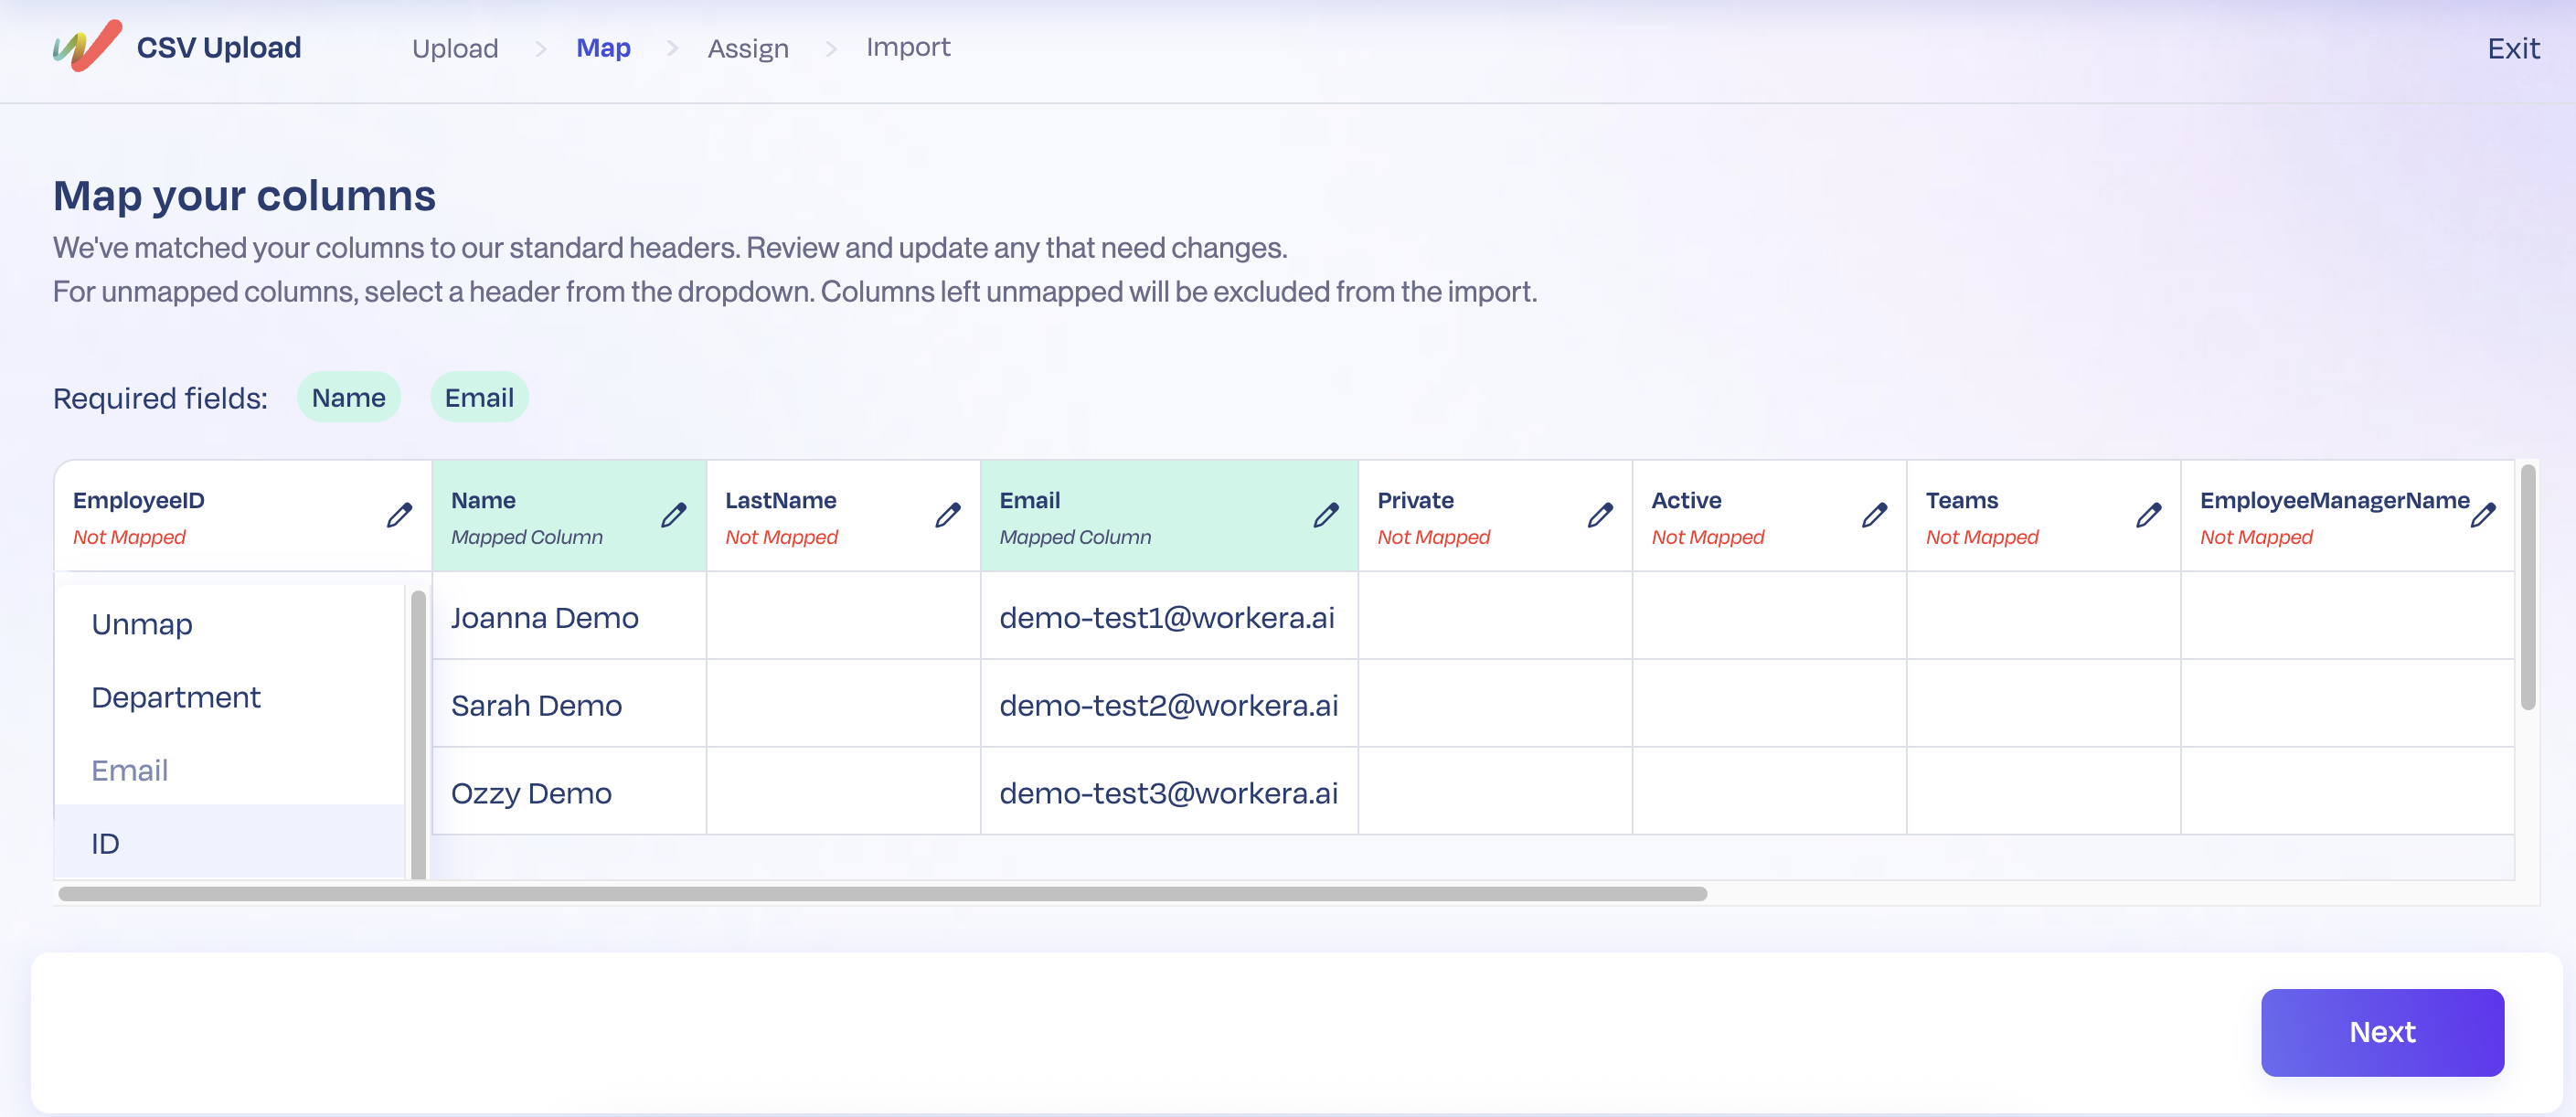Exit the CSV upload flow
Viewport: 2576px width, 1117px height.
(2513, 47)
